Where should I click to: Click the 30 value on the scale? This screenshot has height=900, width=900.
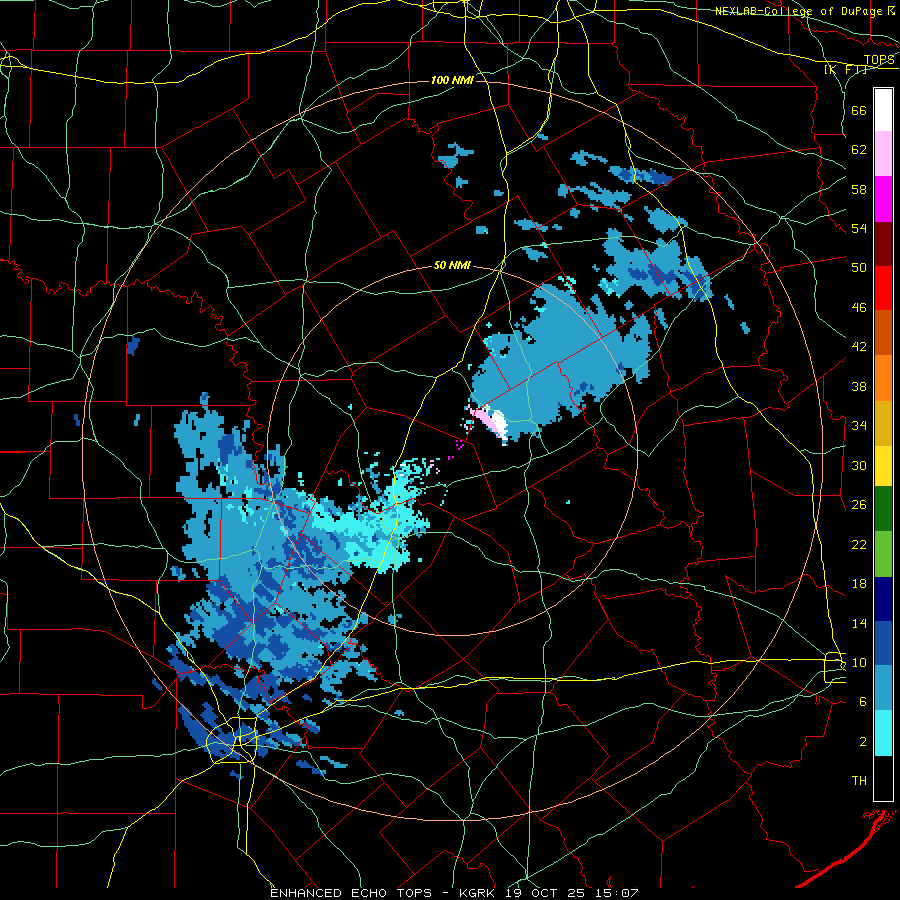click(x=859, y=465)
